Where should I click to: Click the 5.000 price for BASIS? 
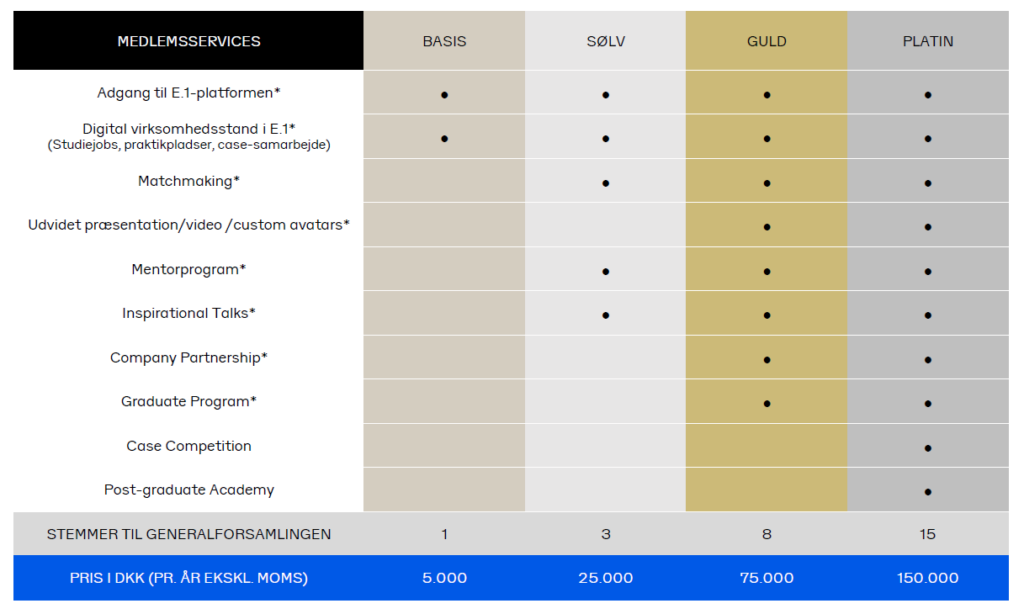click(444, 578)
